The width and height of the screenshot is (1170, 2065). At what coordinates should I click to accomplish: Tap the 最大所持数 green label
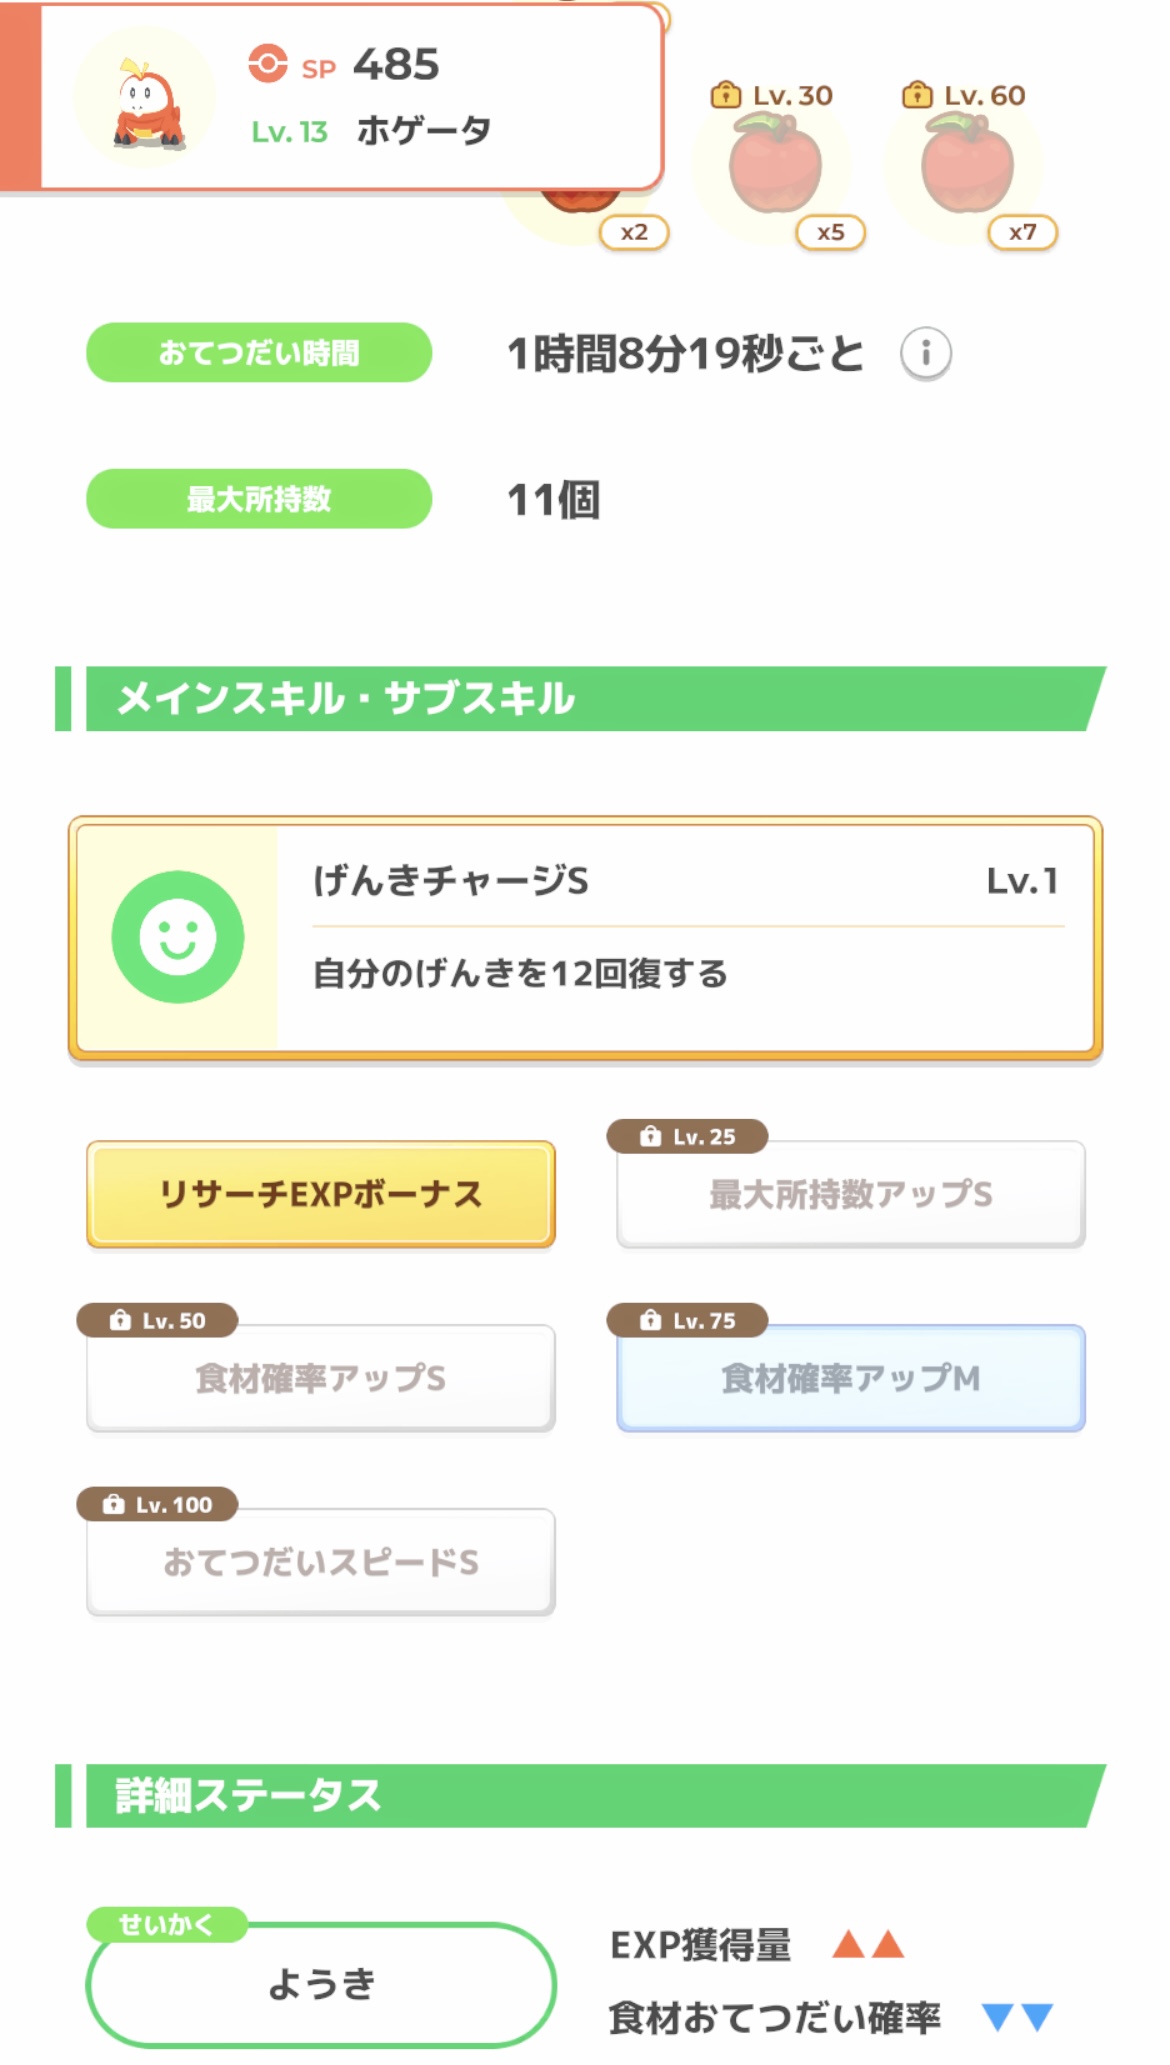[x=259, y=499]
